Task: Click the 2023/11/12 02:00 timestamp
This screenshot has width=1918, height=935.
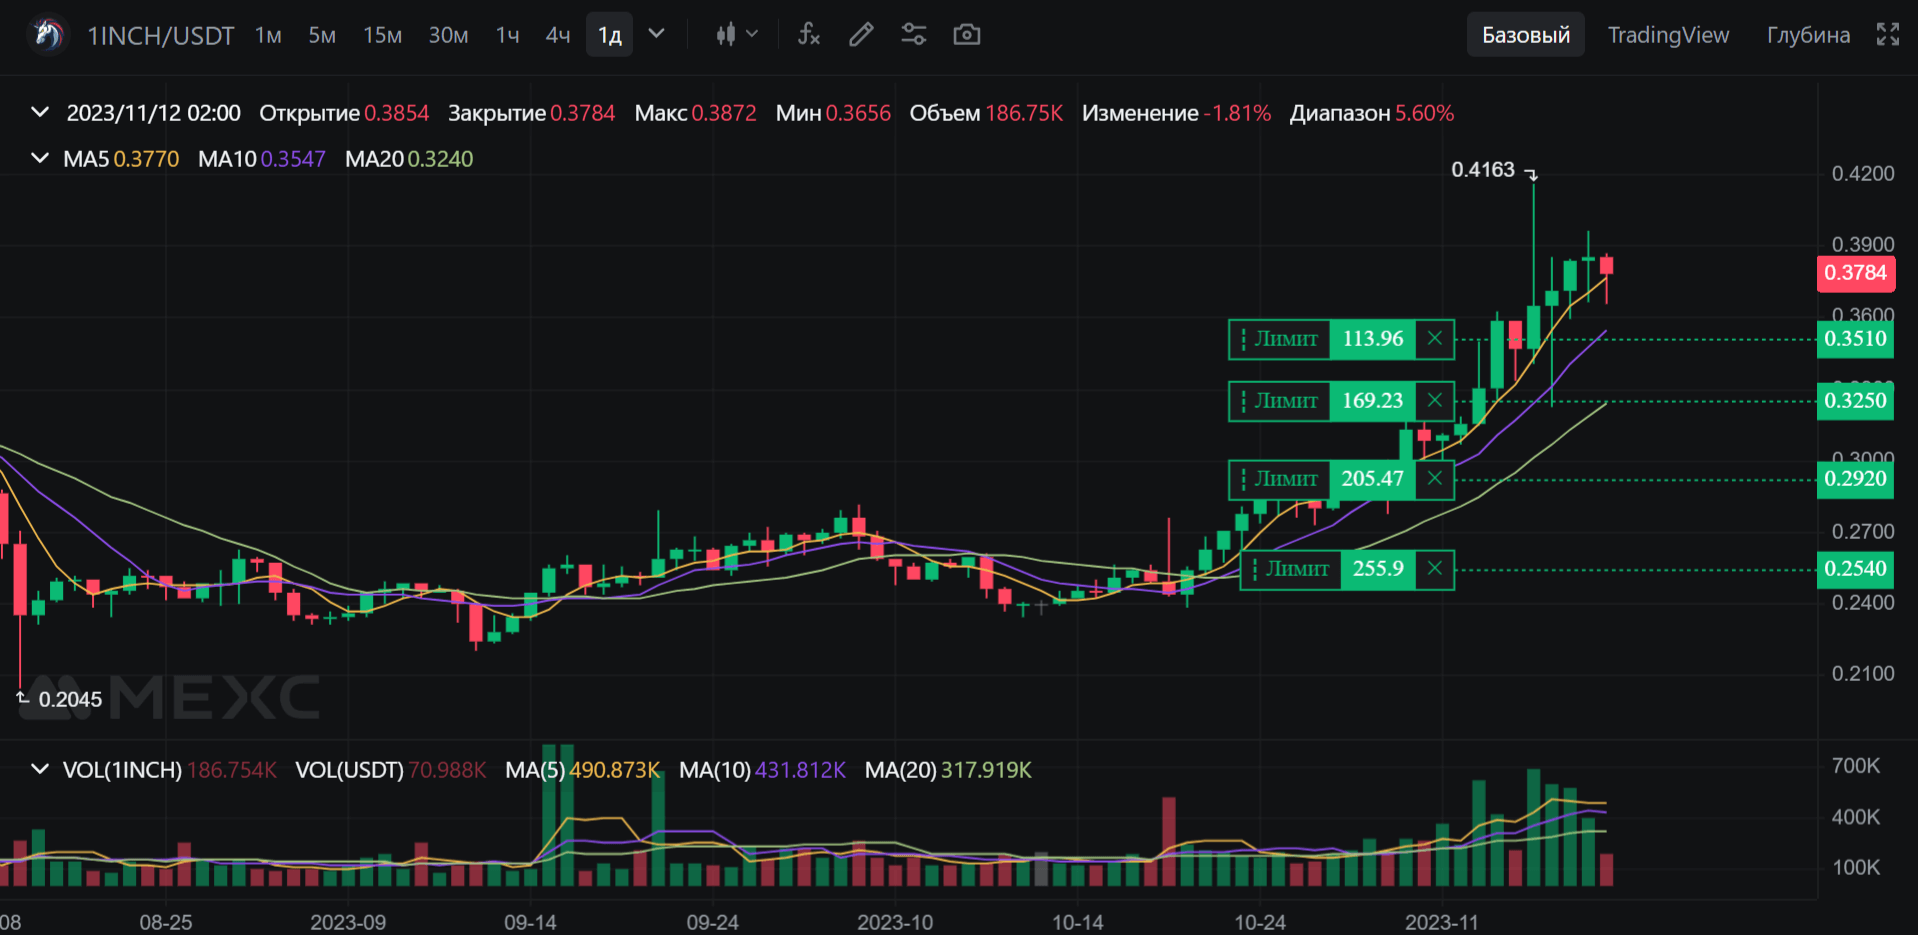Action: (154, 113)
